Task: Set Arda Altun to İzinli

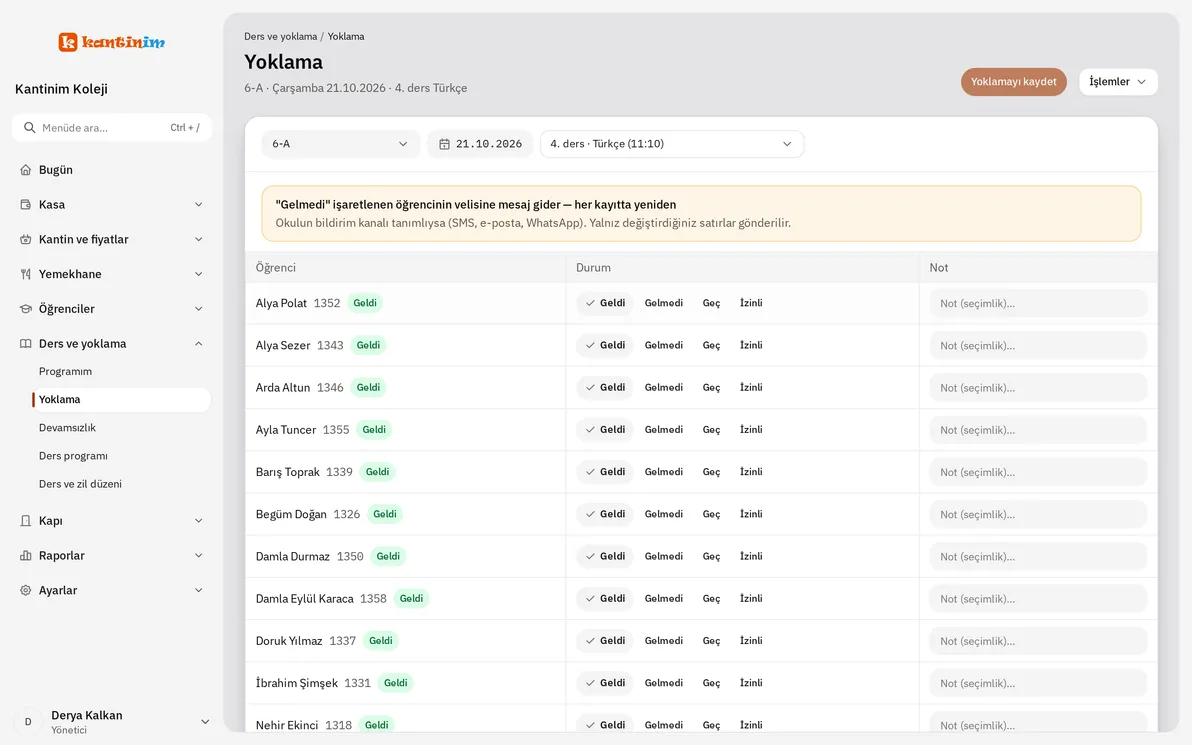Action: [x=751, y=388]
